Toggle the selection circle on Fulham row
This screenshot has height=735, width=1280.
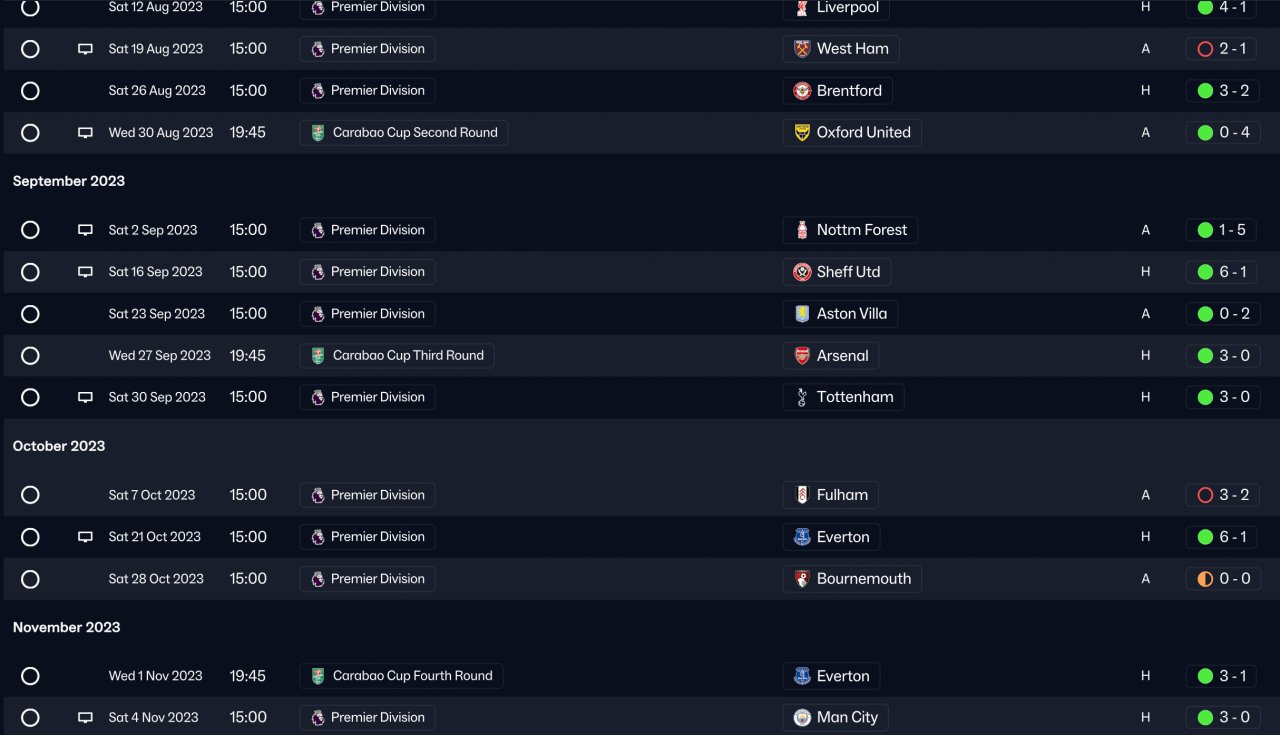tap(30, 495)
